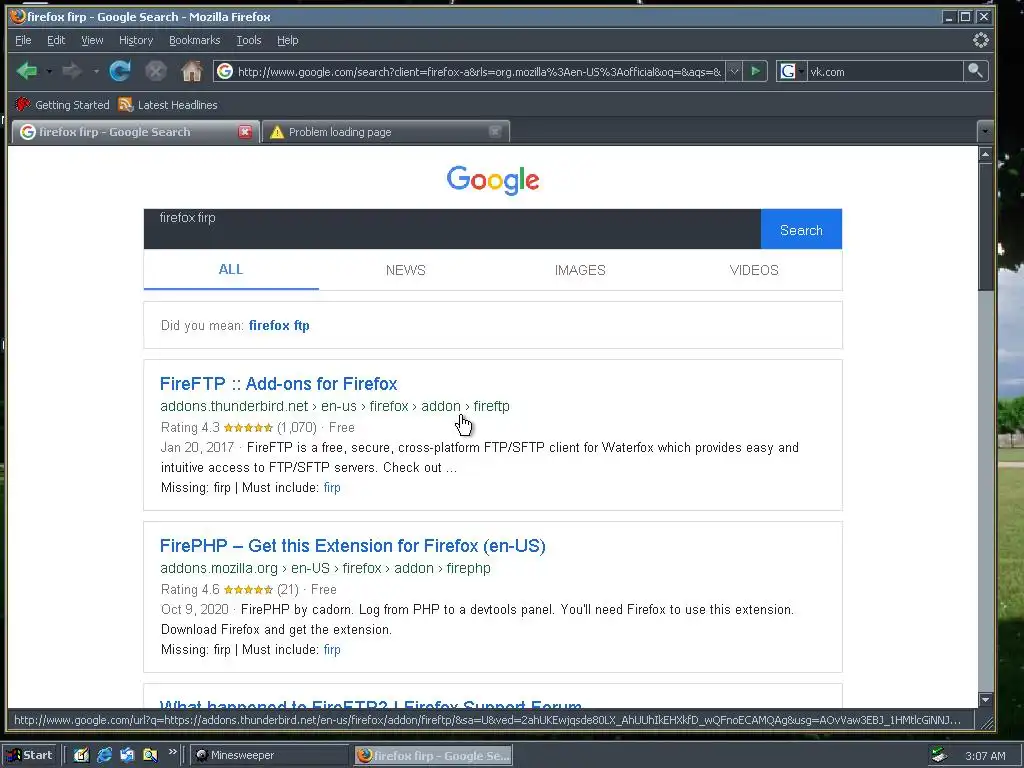
Task: Click the fourth Quick Launch search icon
Action: (x=150, y=755)
